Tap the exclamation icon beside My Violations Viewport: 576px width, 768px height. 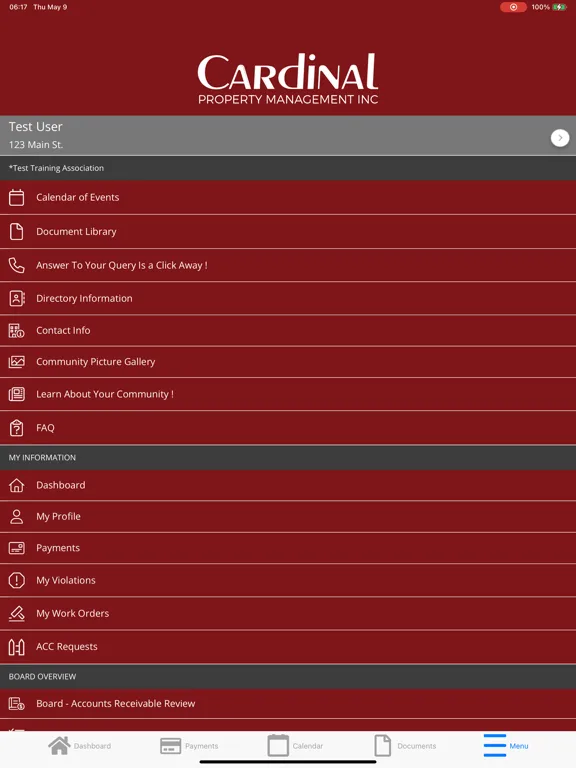click(16, 580)
